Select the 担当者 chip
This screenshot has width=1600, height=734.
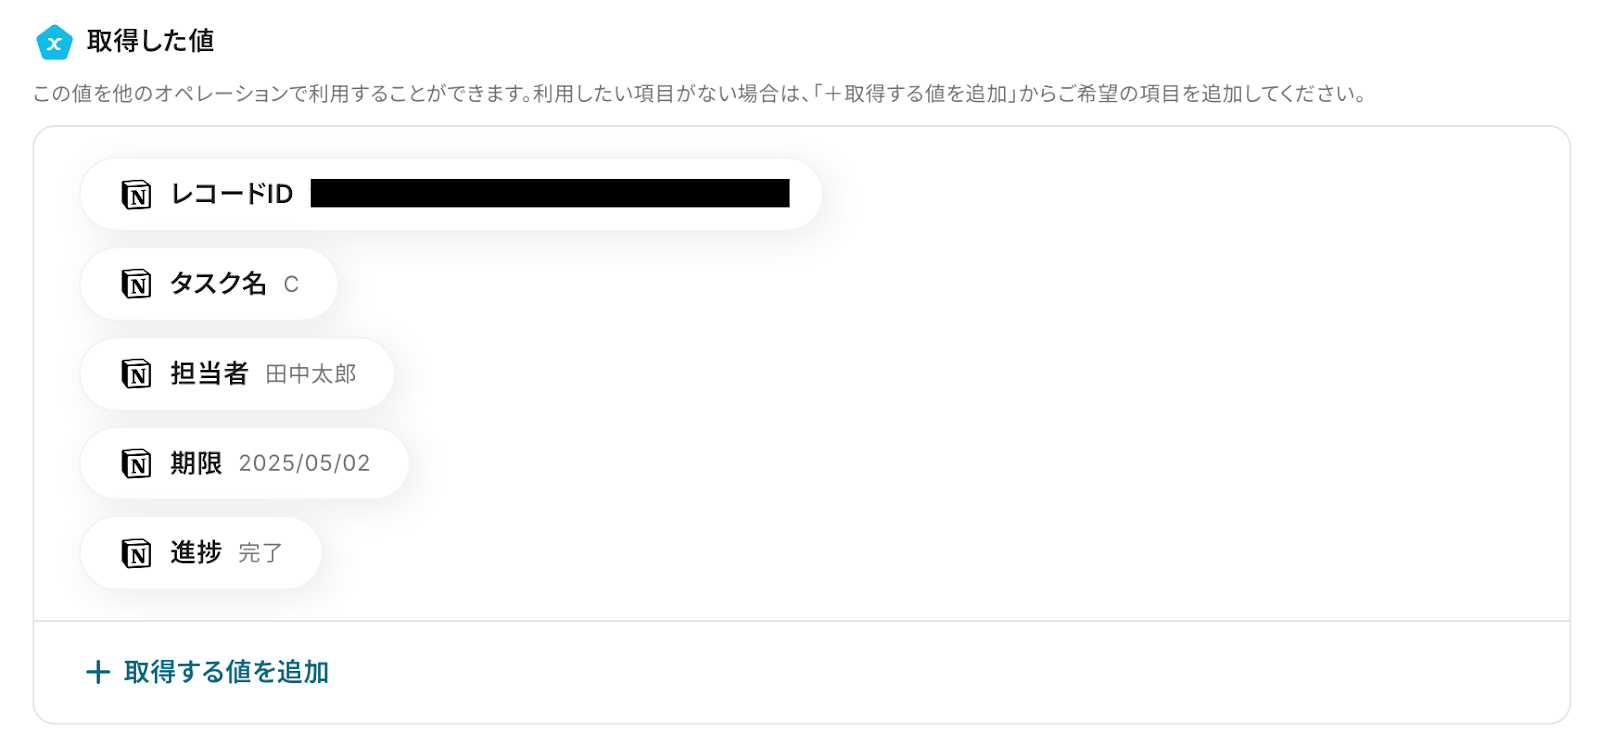[x=237, y=374]
